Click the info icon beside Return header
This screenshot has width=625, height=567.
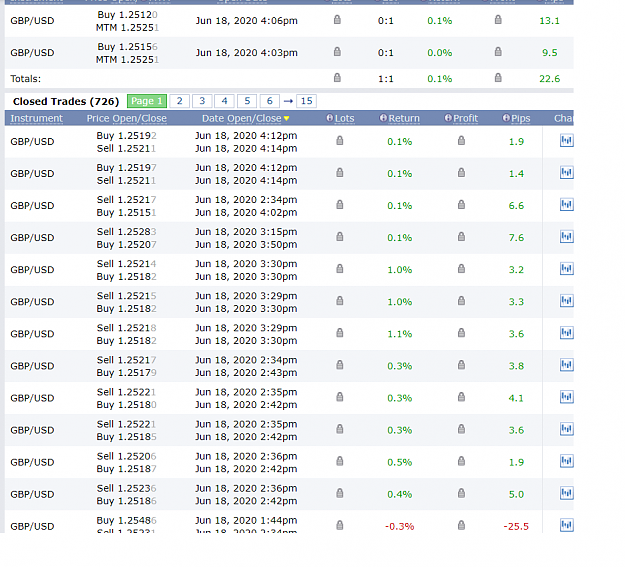pyautogui.click(x=383, y=118)
